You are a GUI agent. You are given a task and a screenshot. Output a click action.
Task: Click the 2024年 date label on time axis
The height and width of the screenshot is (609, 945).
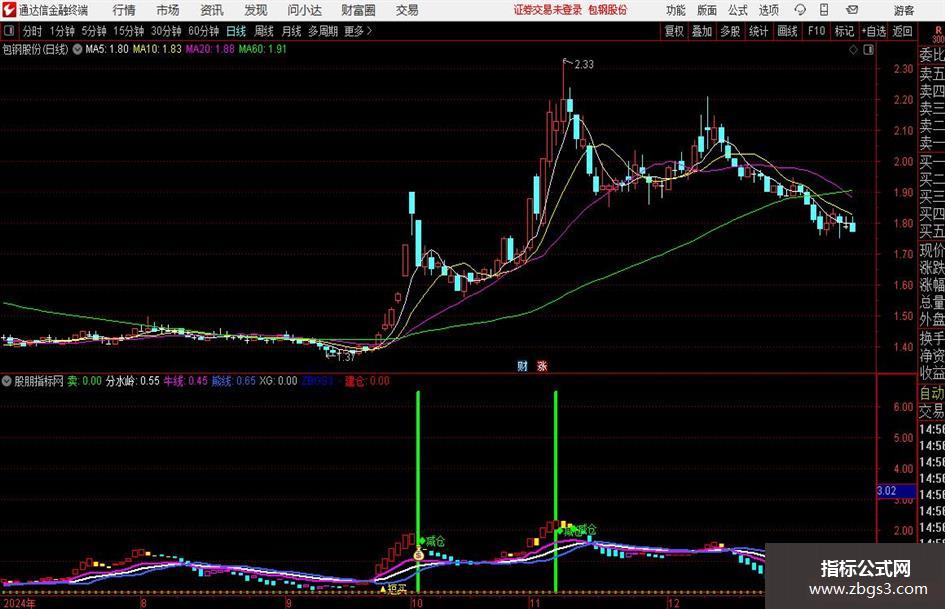(x=19, y=603)
